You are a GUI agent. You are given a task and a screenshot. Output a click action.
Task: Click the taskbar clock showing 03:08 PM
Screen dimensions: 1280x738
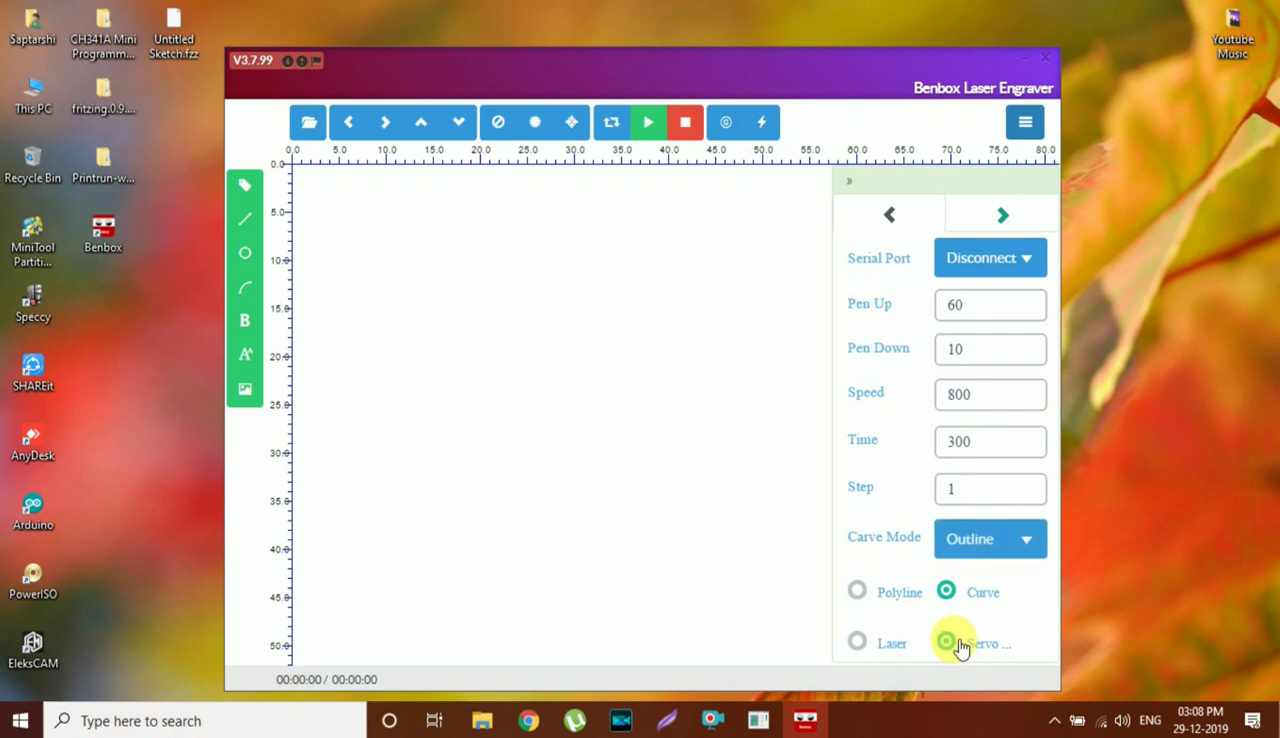[x=1201, y=720]
